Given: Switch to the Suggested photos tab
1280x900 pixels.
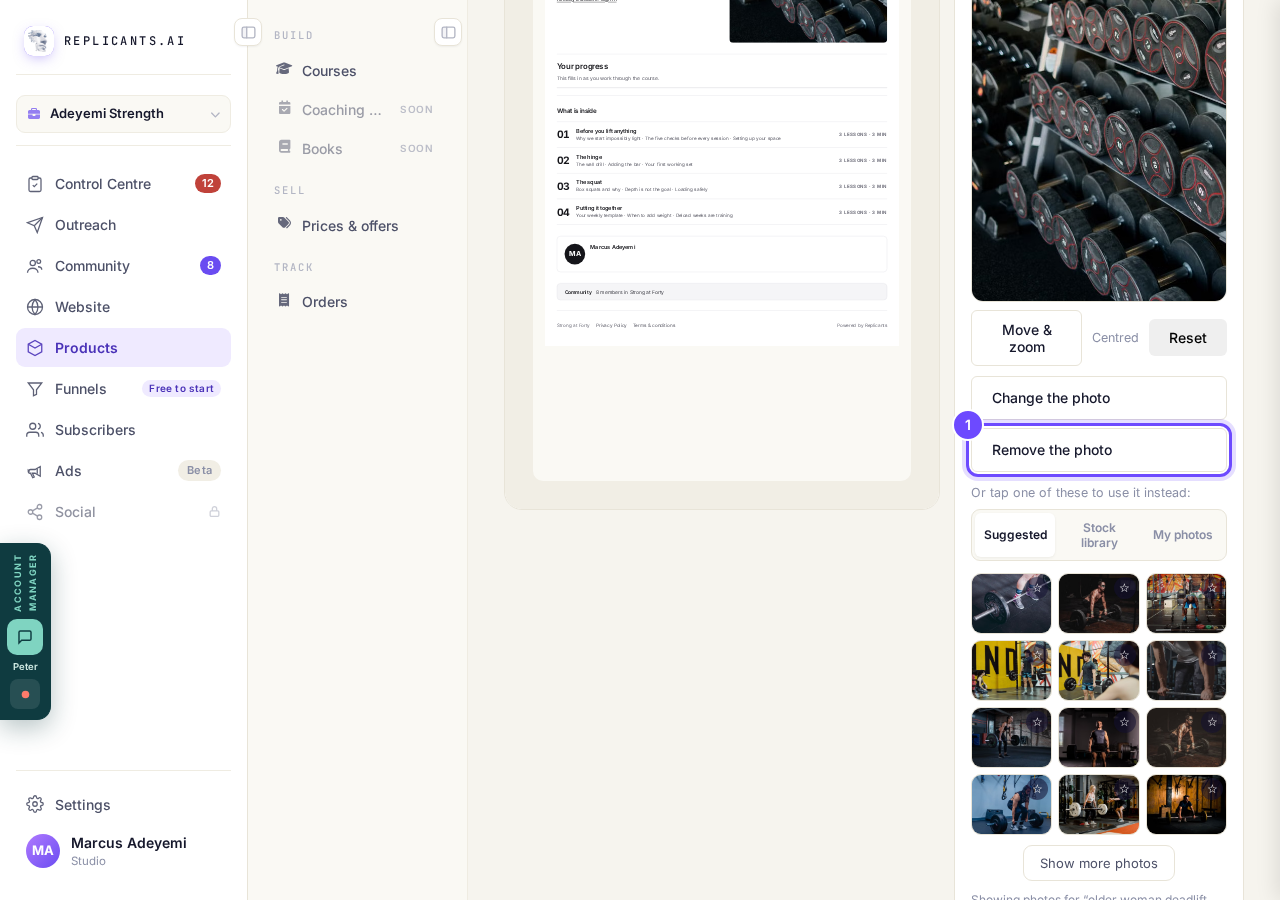Looking at the screenshot, I should coord(1015,535).
